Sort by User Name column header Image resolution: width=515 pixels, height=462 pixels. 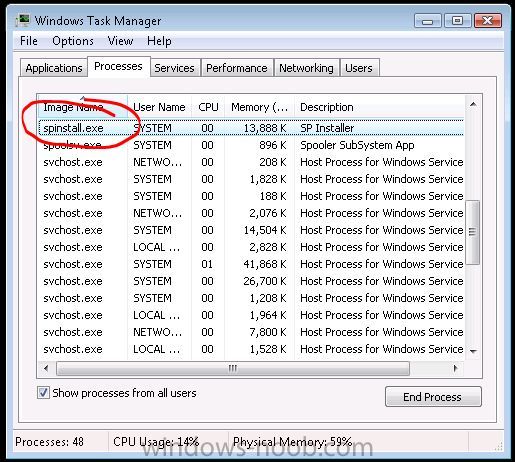pos(159,107)
